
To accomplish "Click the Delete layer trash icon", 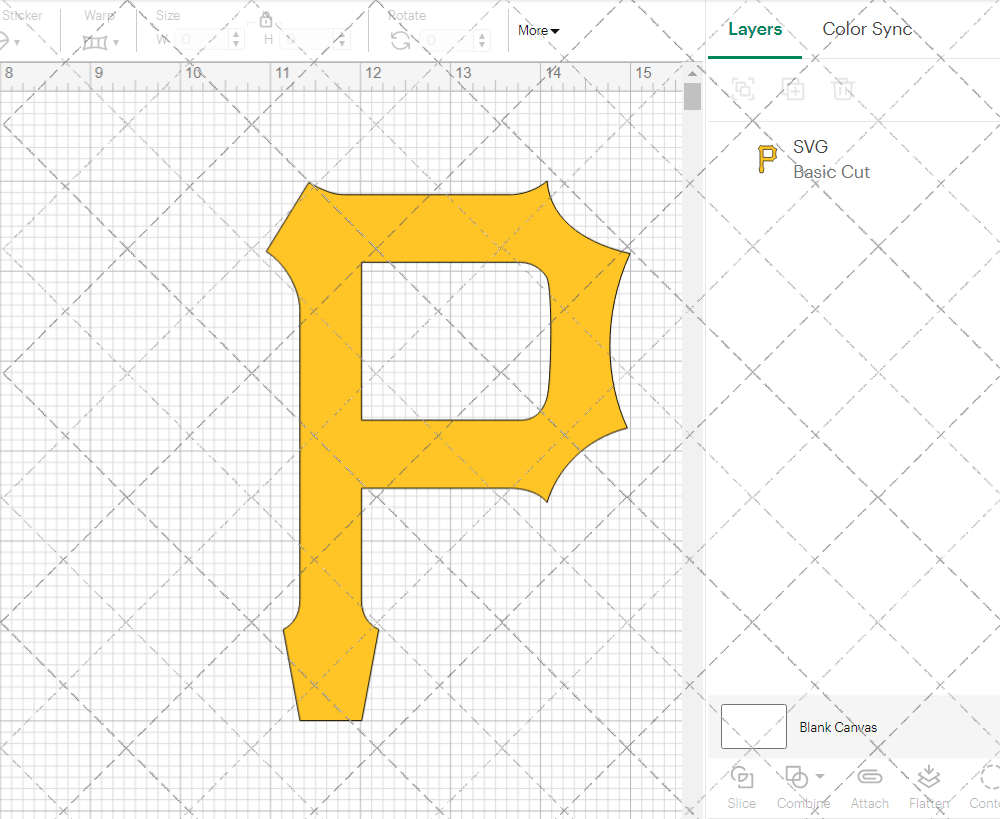I will point(842,89).
